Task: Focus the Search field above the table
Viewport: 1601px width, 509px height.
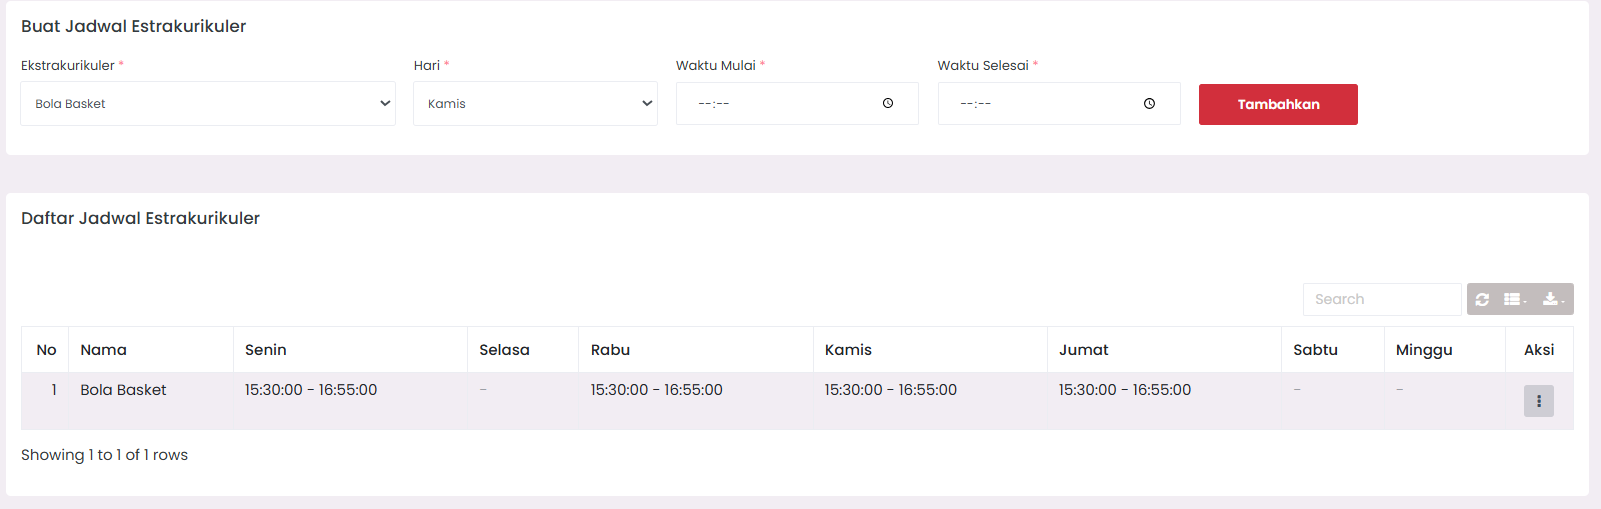Action: tap(1381, 299)
